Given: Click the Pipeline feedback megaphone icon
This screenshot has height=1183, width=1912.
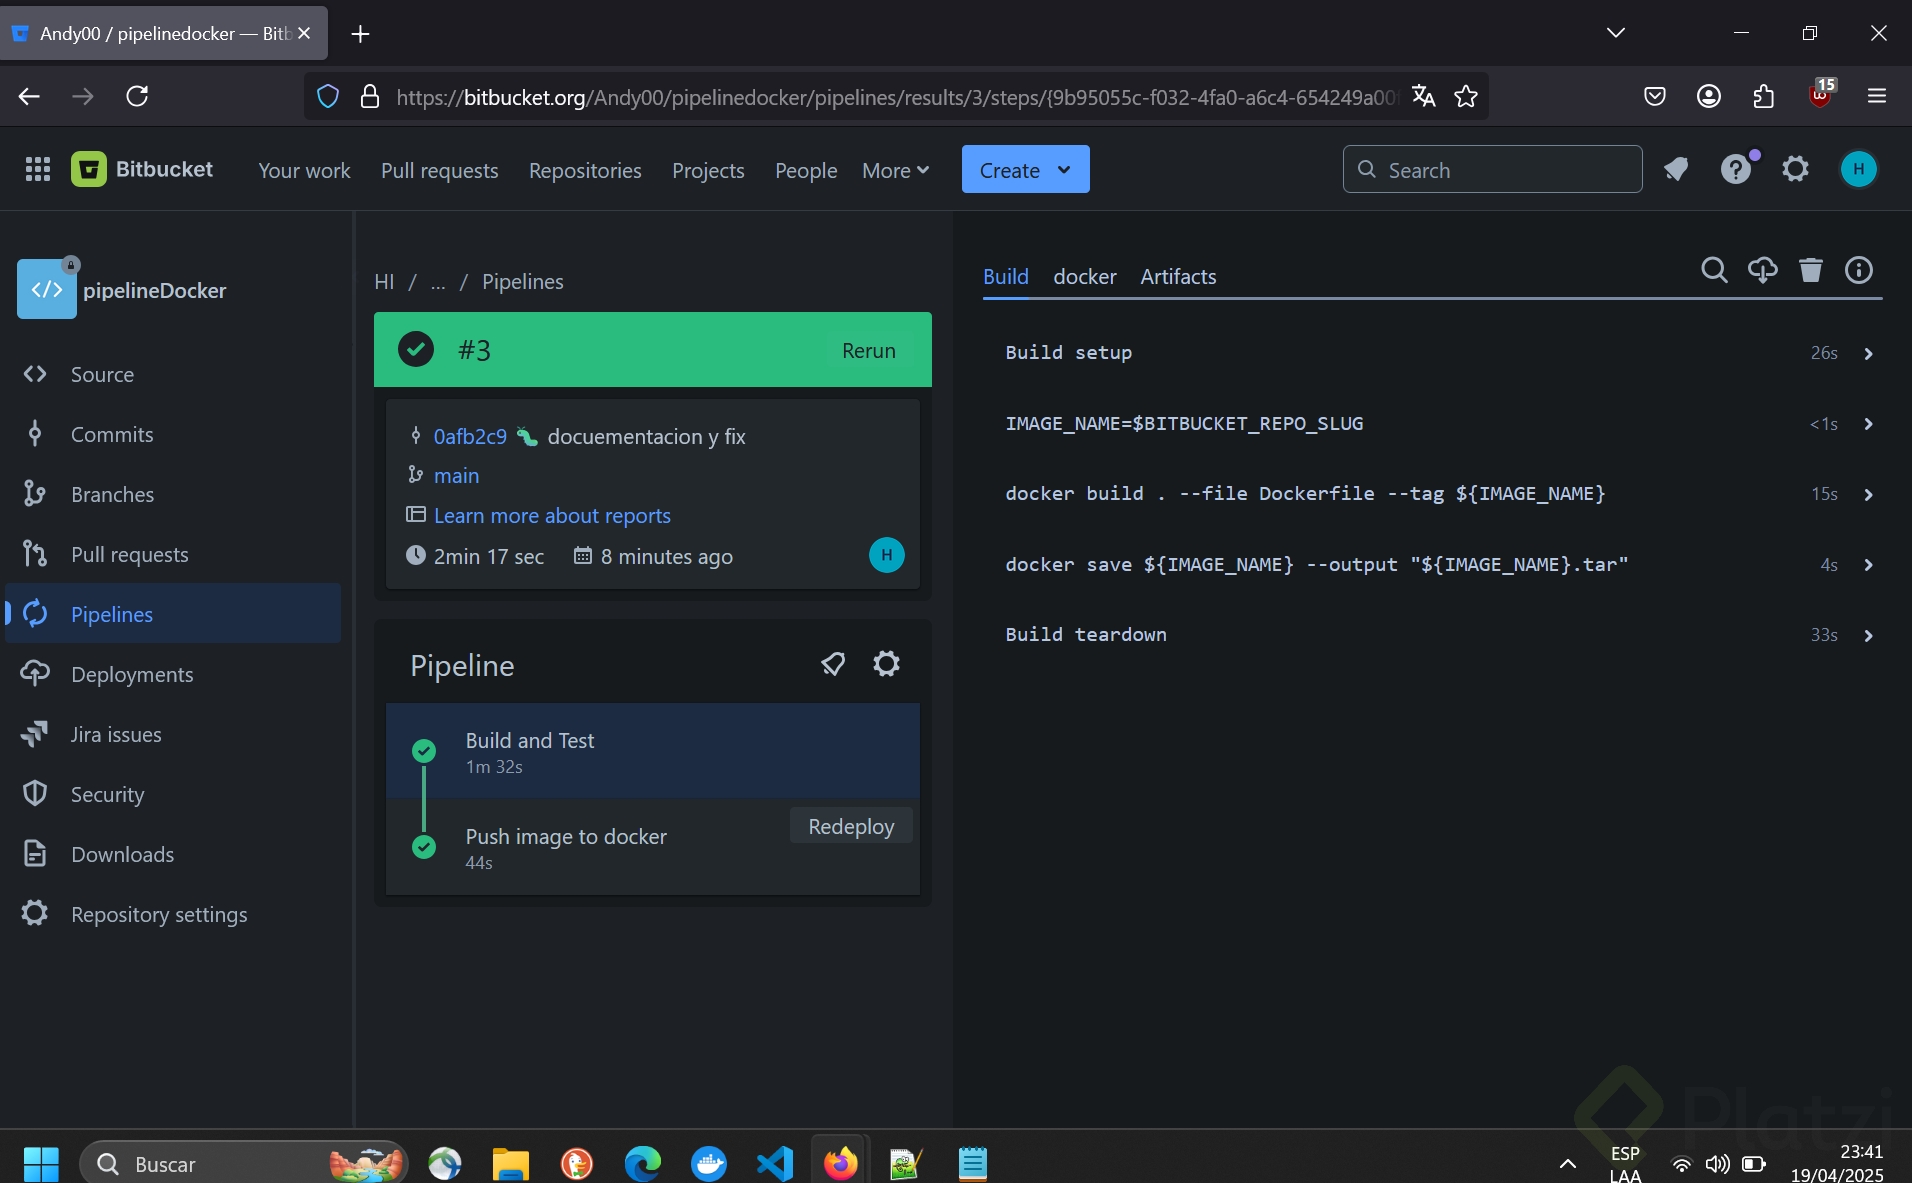Looking at the screenshot, I should pos(833,664).
